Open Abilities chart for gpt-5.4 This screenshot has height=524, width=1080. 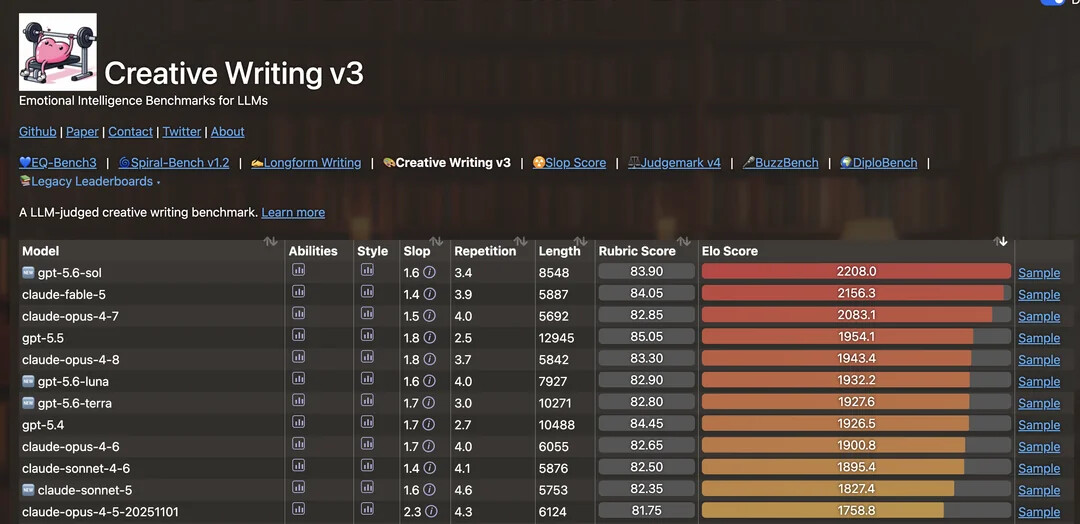click(x=298, y=422)
